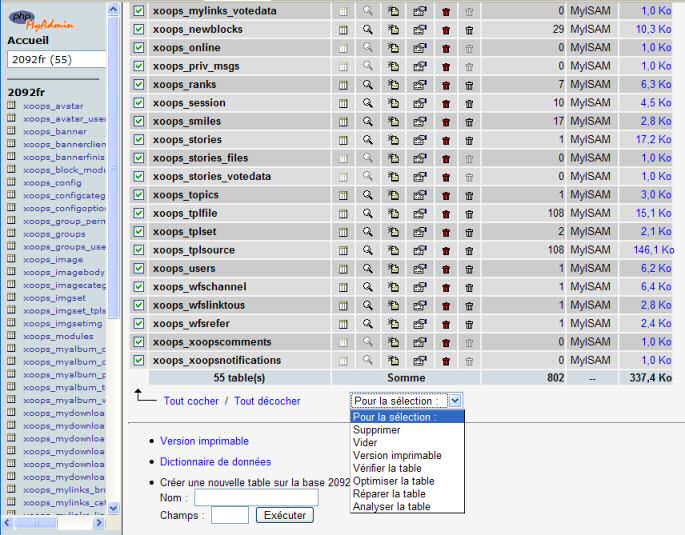Click the 'Tout cocher' link
The image size is (685, 535).
tap(191, 401)
